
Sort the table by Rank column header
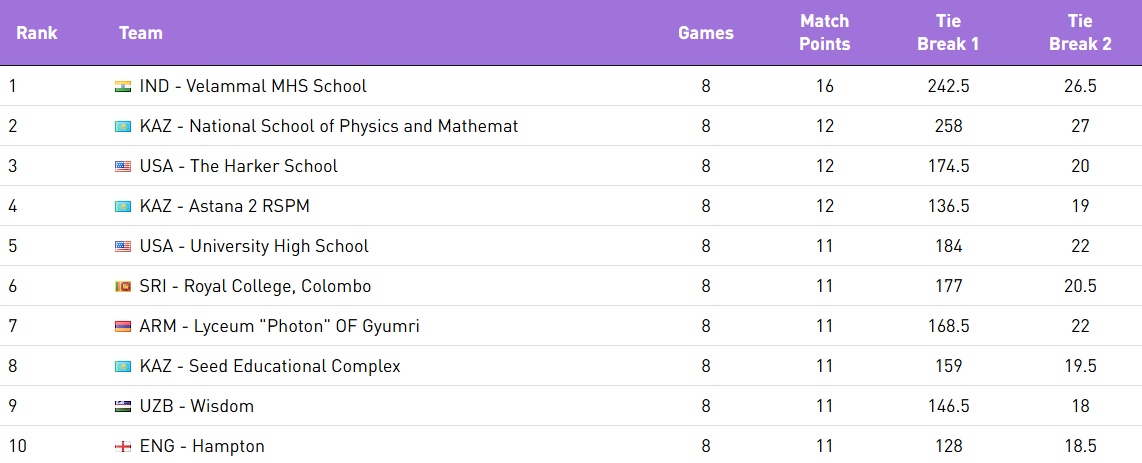point(36,33)
